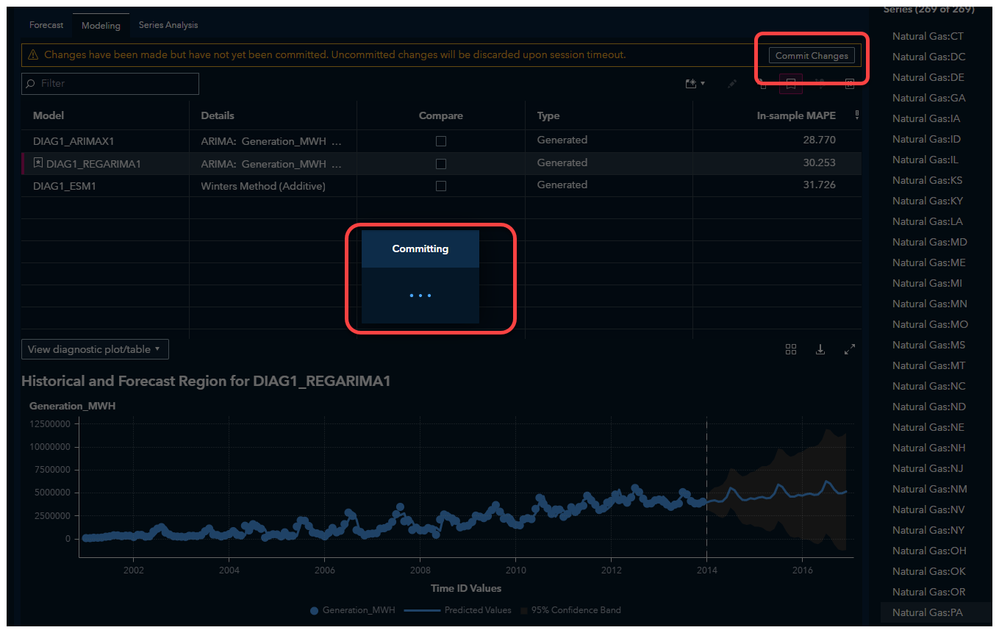Select series Natural Gas:KS
Screen dimensions: 999x633
(927, 180)
